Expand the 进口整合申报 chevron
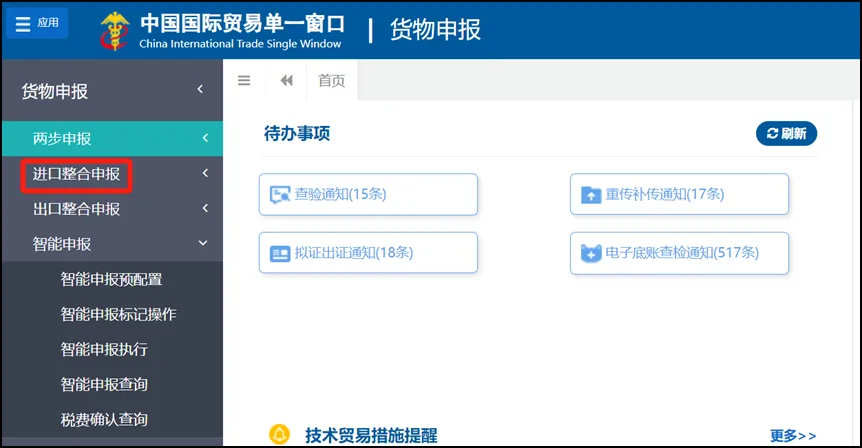Image resolution: width=862 pixels, height=448 pixels. pos(205,173)
